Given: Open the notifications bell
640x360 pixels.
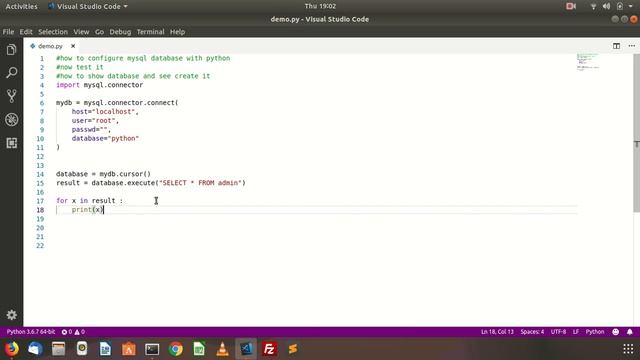Looking at the screenshot, I should point(630,332).
